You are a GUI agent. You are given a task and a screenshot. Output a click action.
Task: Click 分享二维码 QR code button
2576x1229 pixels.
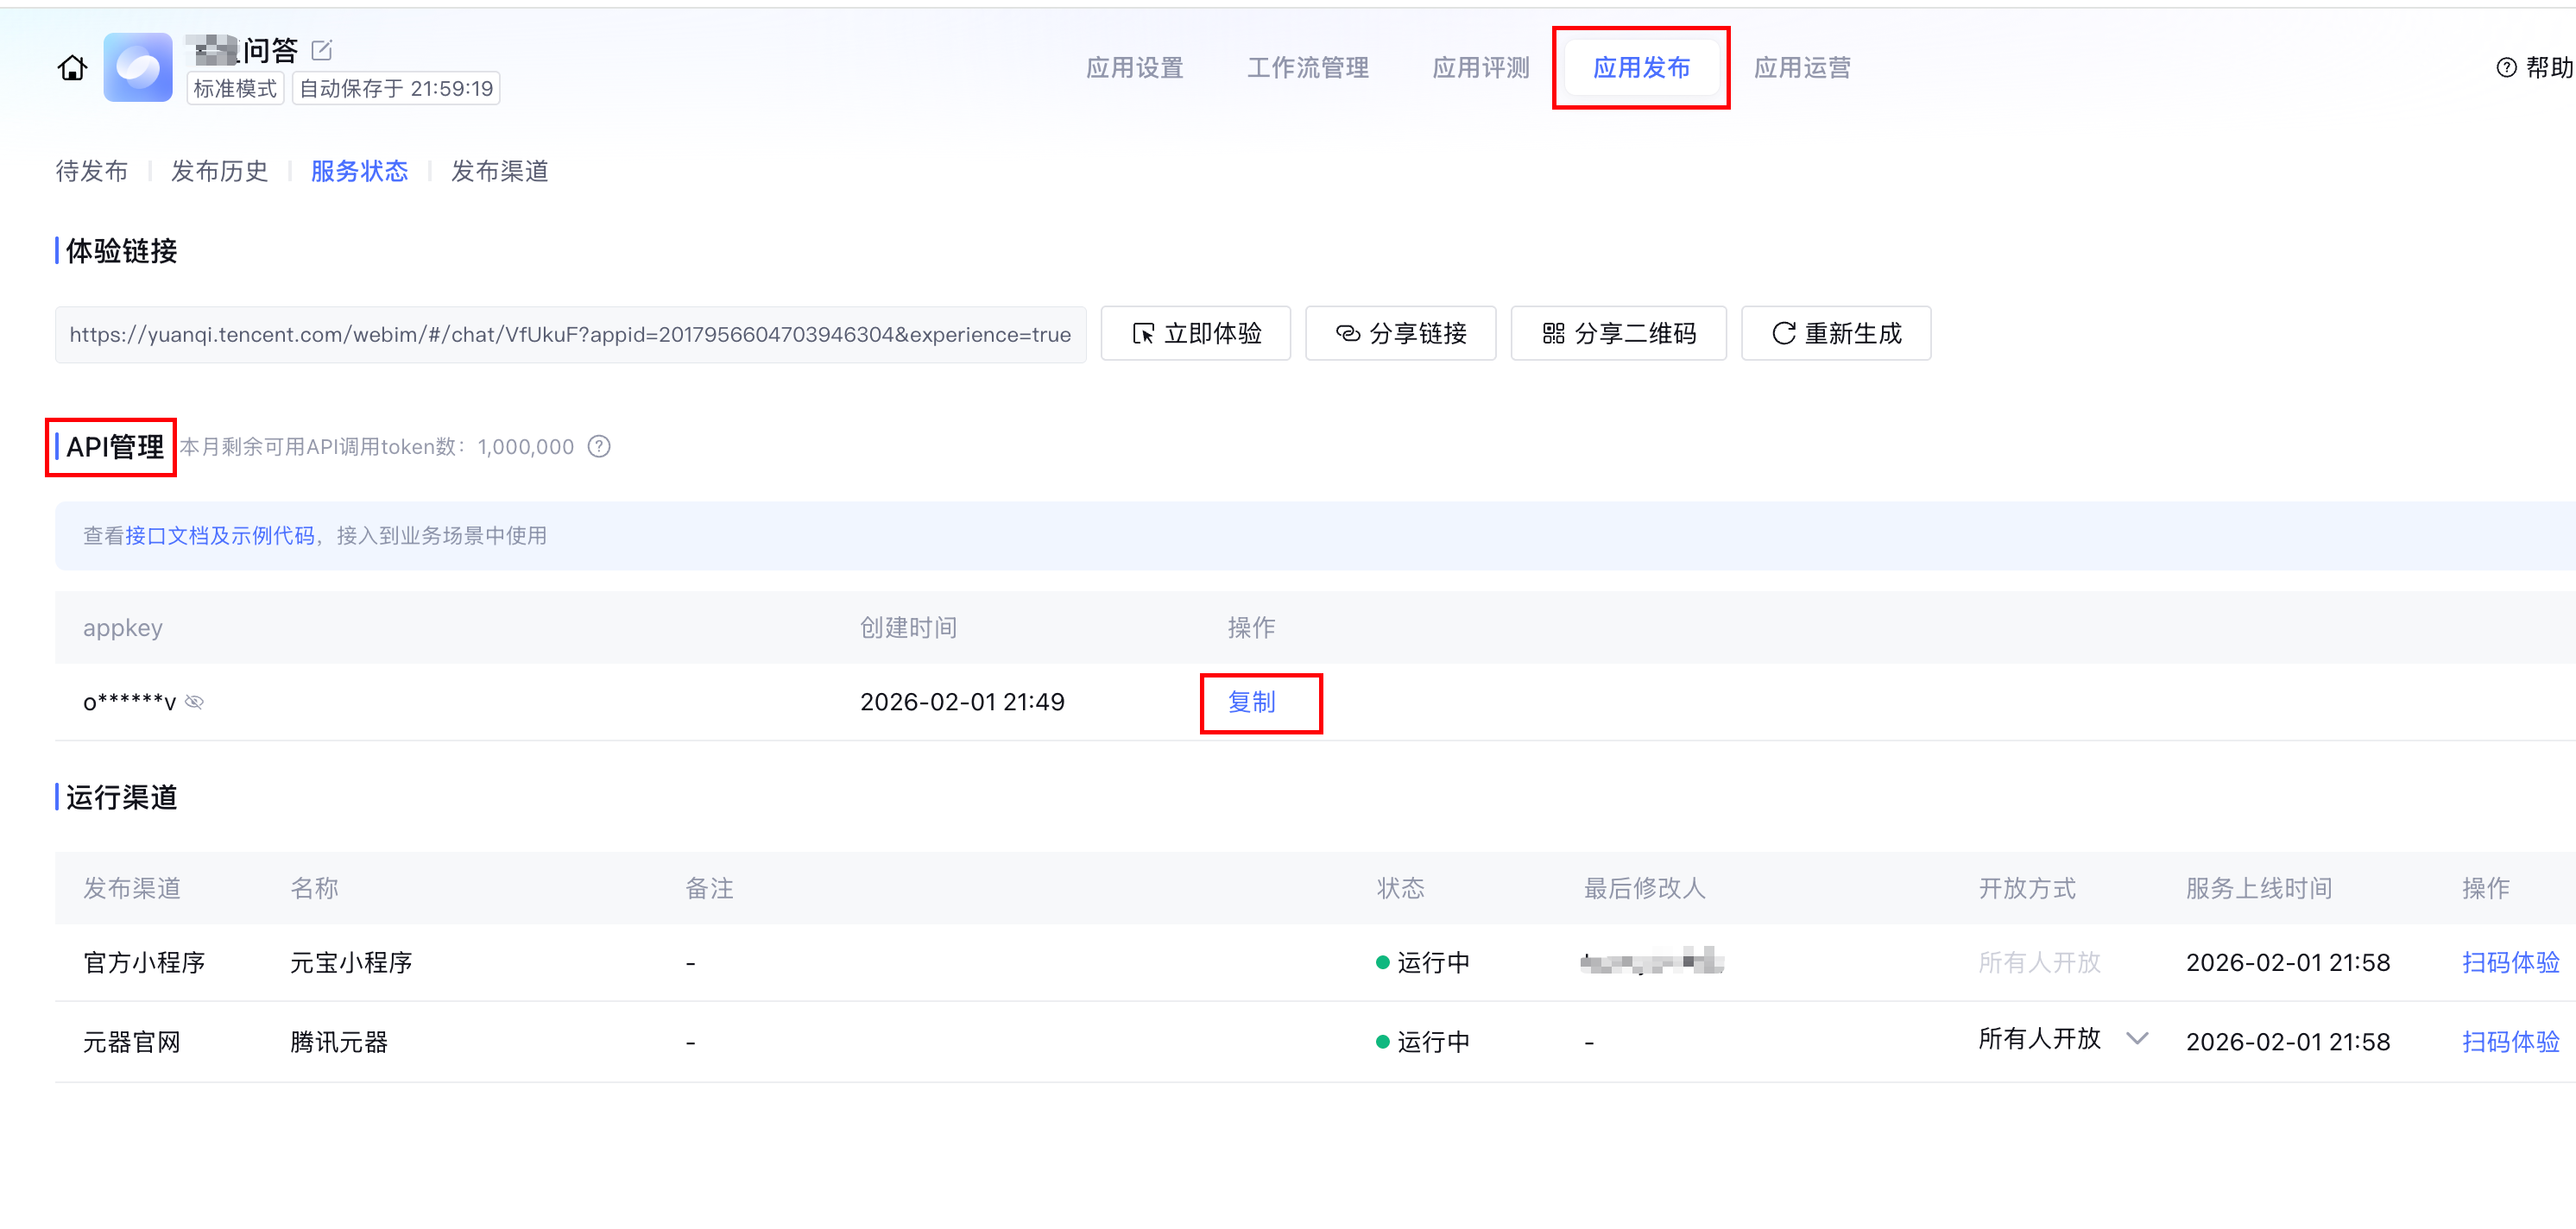click(1618, 334)
